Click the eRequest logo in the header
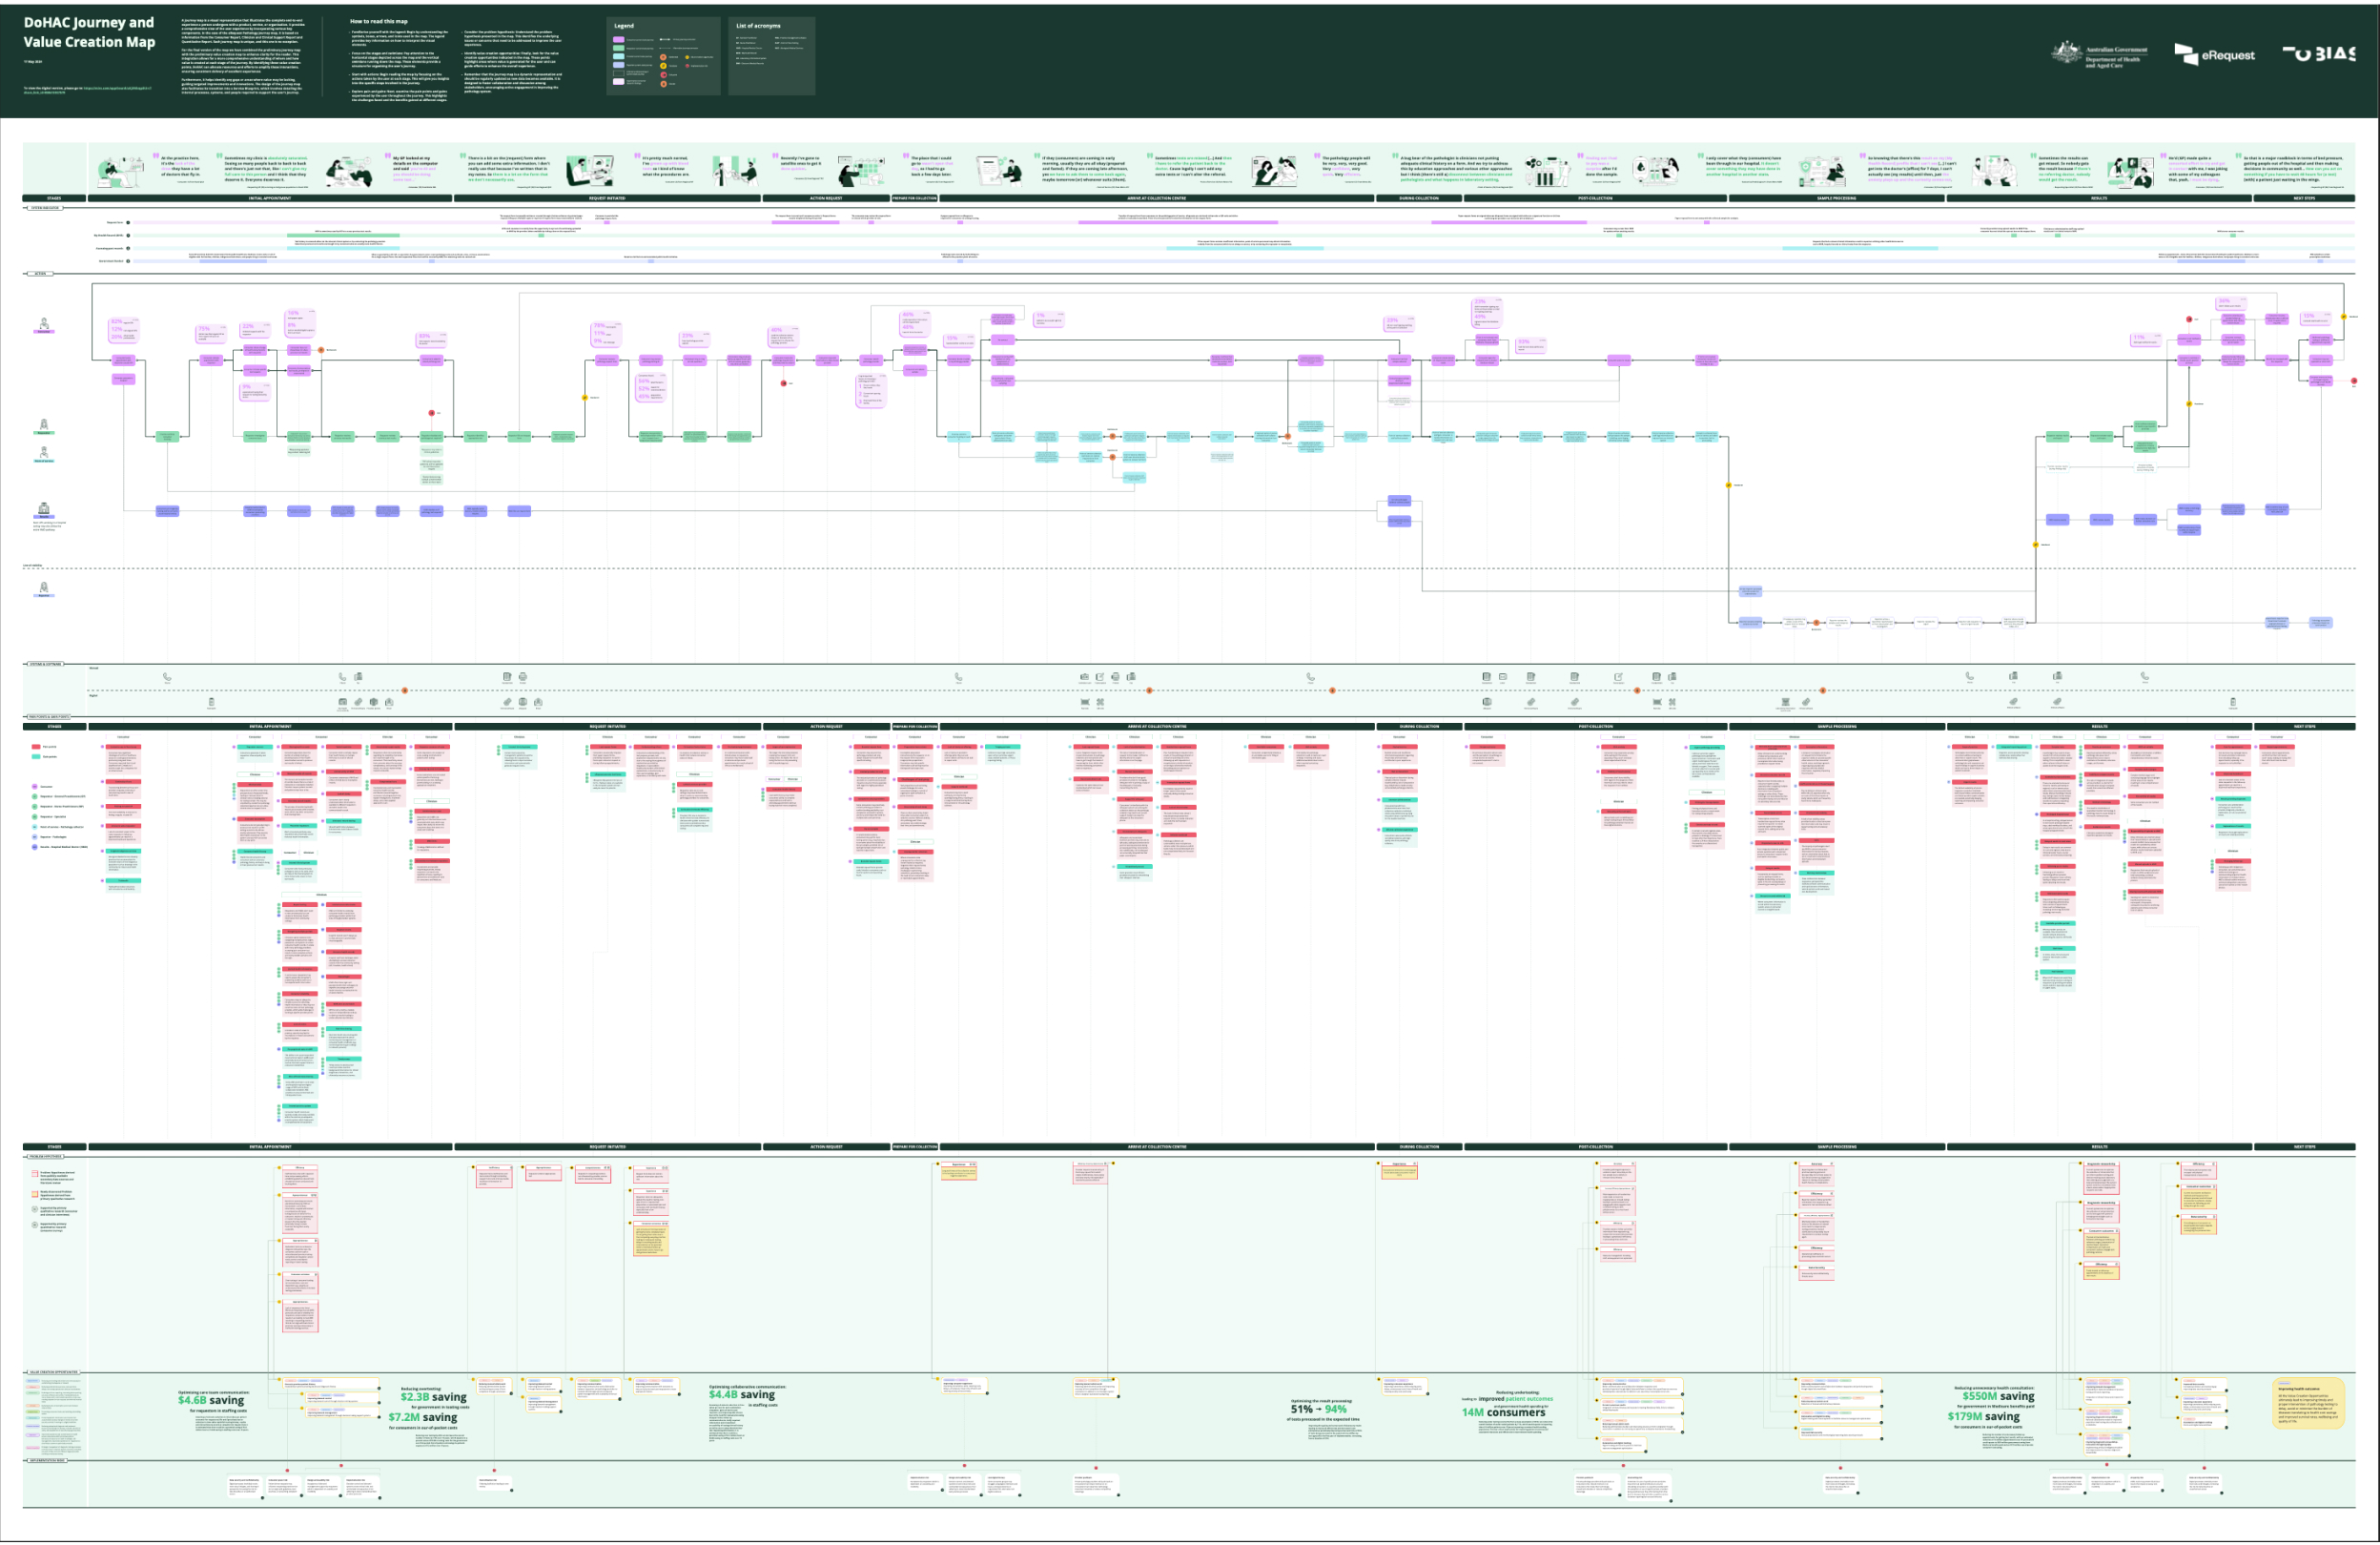This screenshot has height=1545, width=2380. point(2214,55)
